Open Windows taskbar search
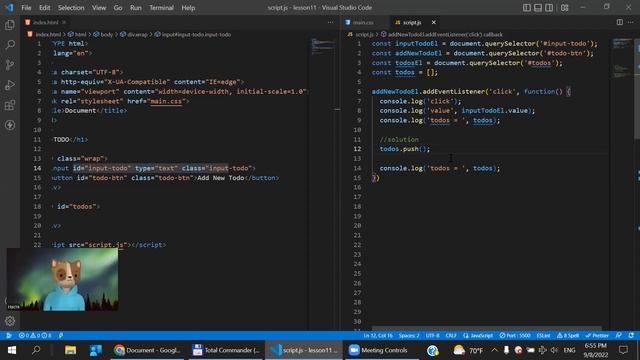 click(x=36, y=350)
